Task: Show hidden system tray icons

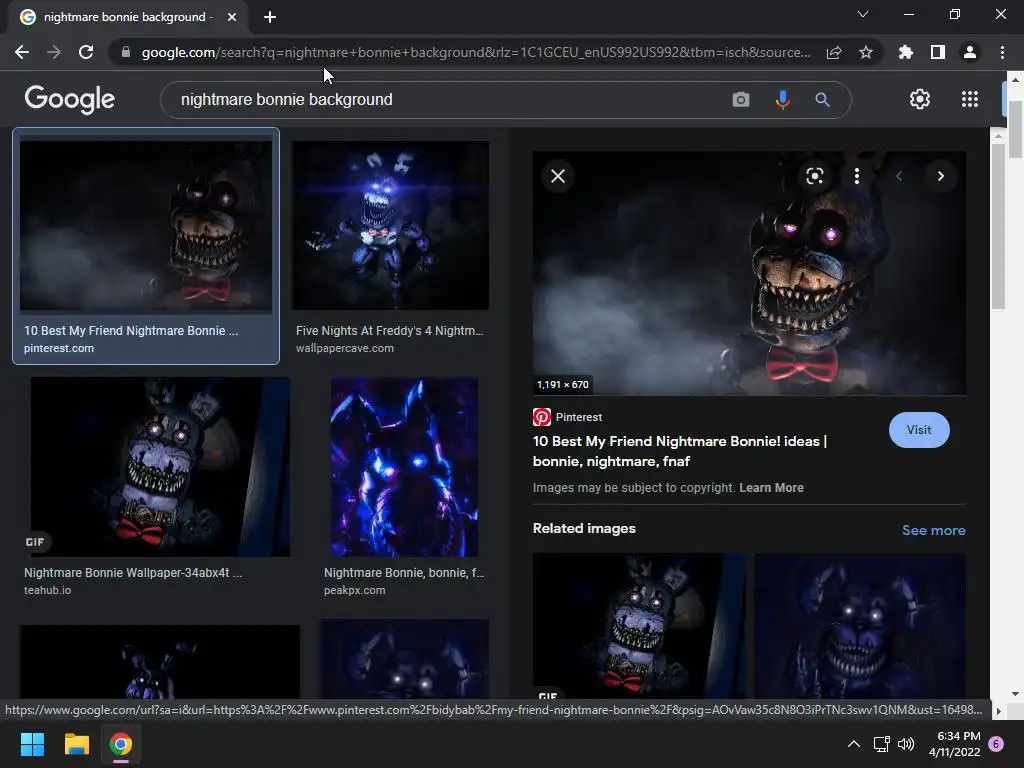Action: coord(854,744)
